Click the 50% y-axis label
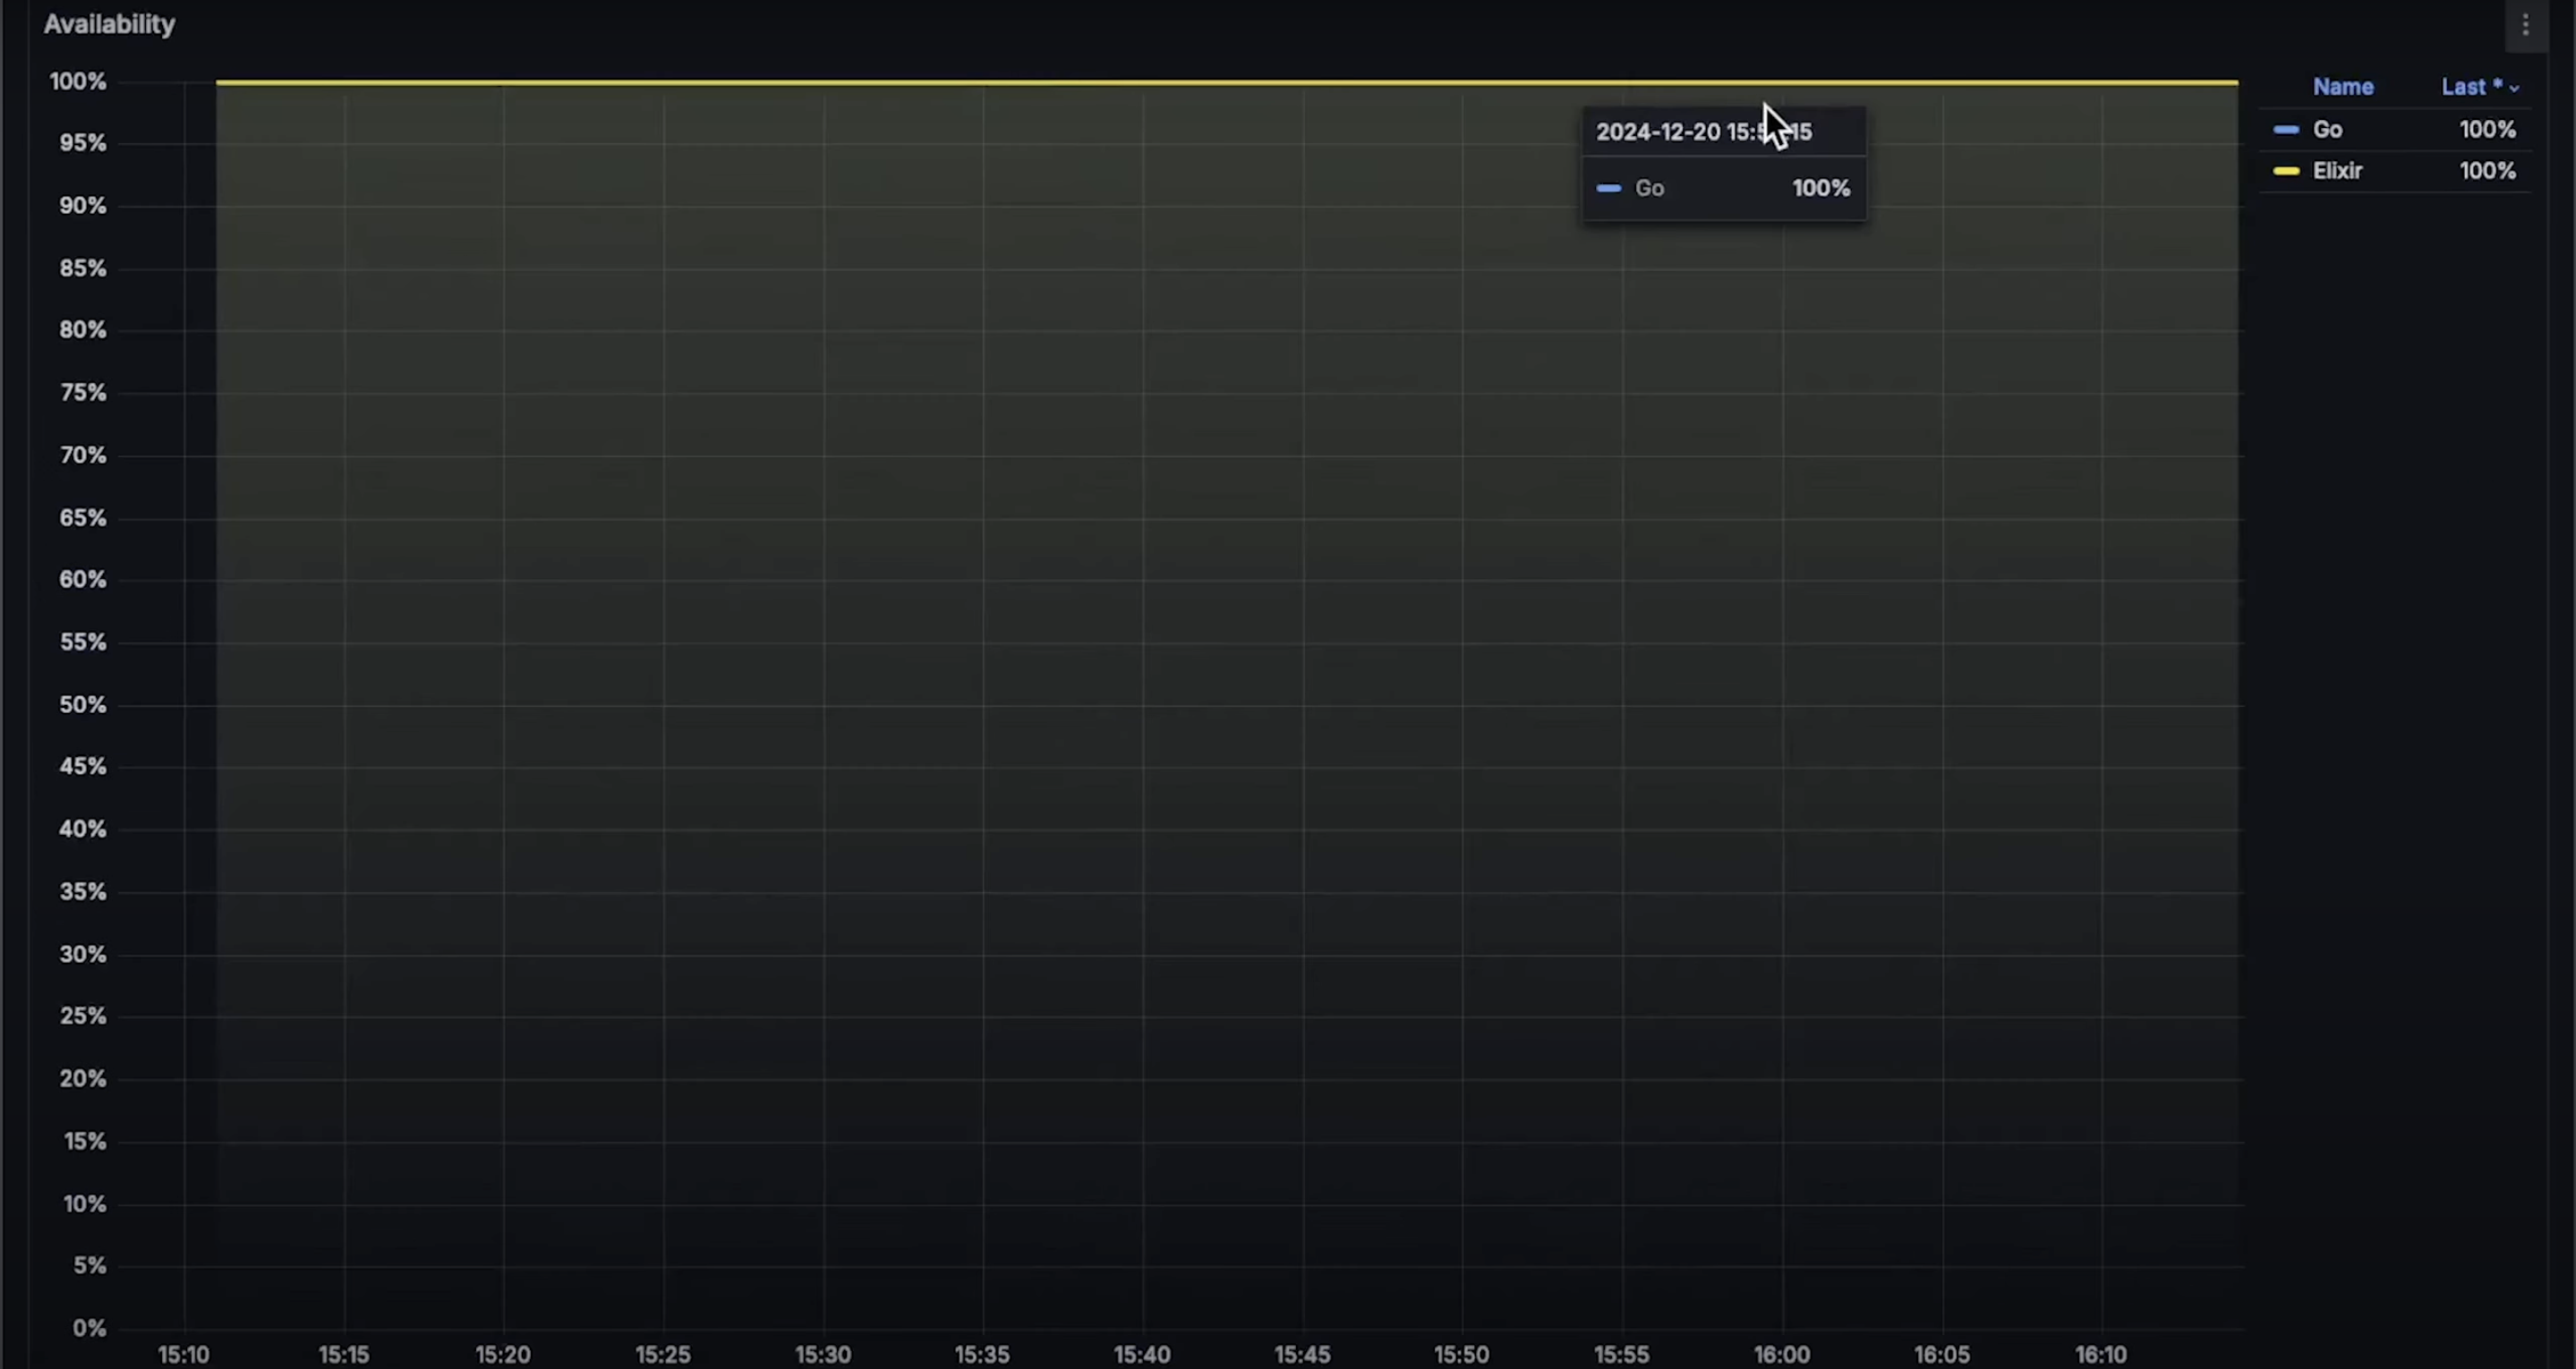Image resolution: width=2576 pixels, height=1369 pixels. pyautogui.click(x=82, y=704)
